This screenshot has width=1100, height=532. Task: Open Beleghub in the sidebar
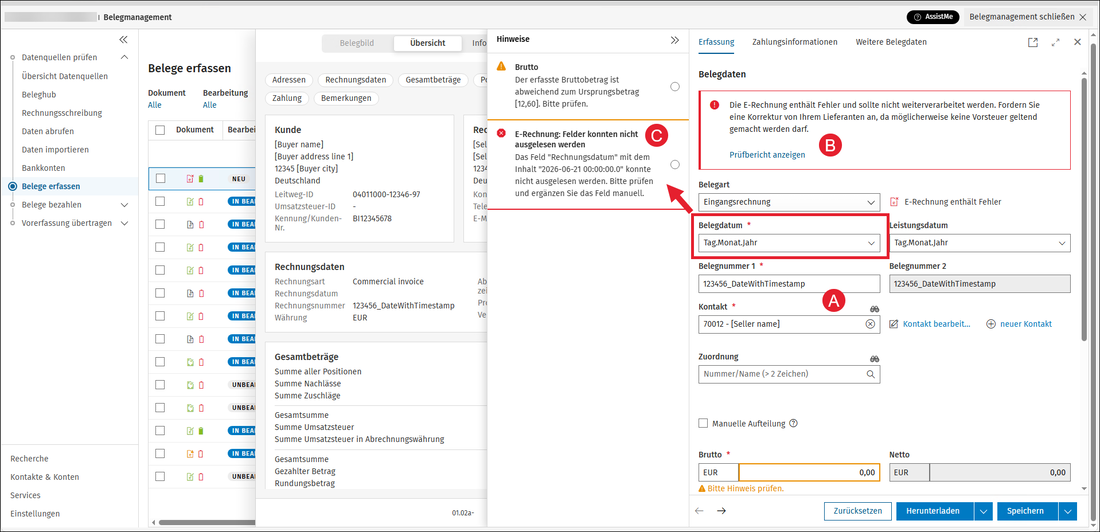[x=39, y=94]
